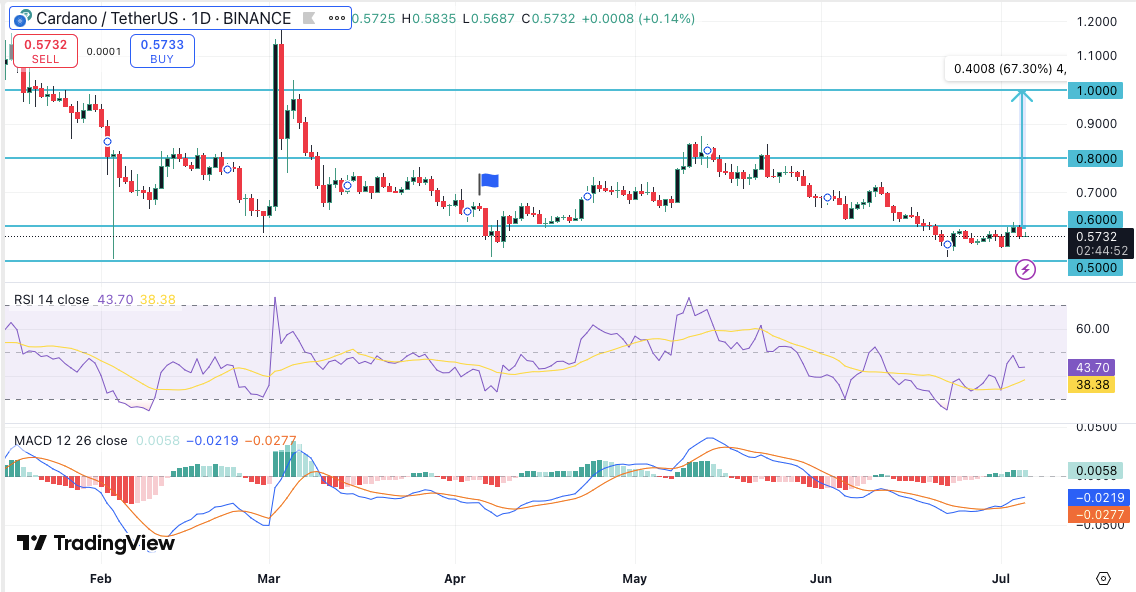Click the purple lightning bolt event icon
The image size is (1136, 592).
click(x=1025, y=270)
